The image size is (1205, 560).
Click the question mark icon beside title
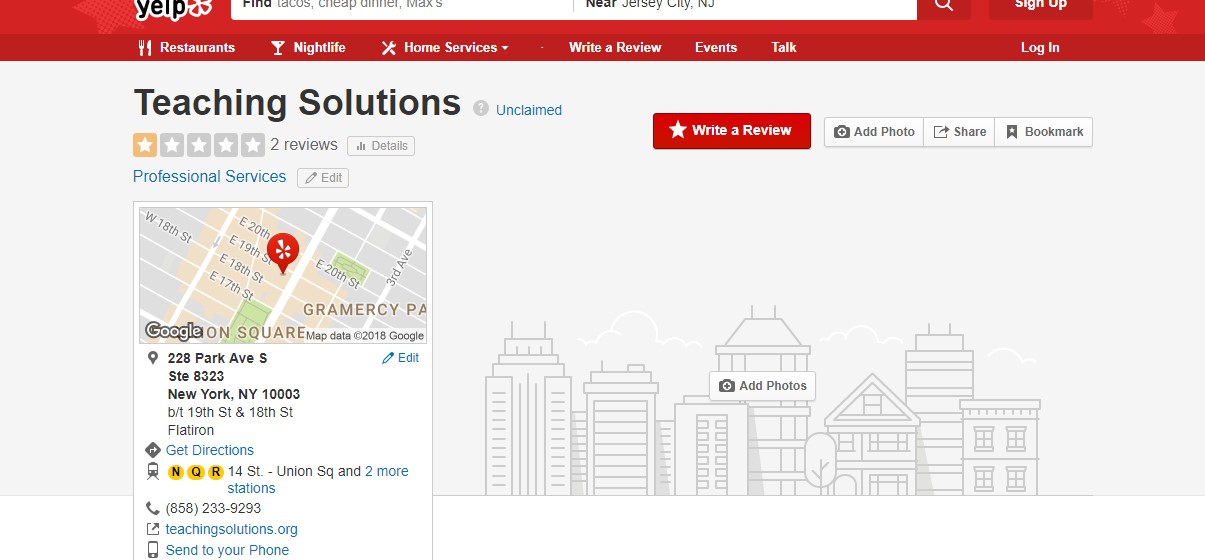(x=481, y=109)
